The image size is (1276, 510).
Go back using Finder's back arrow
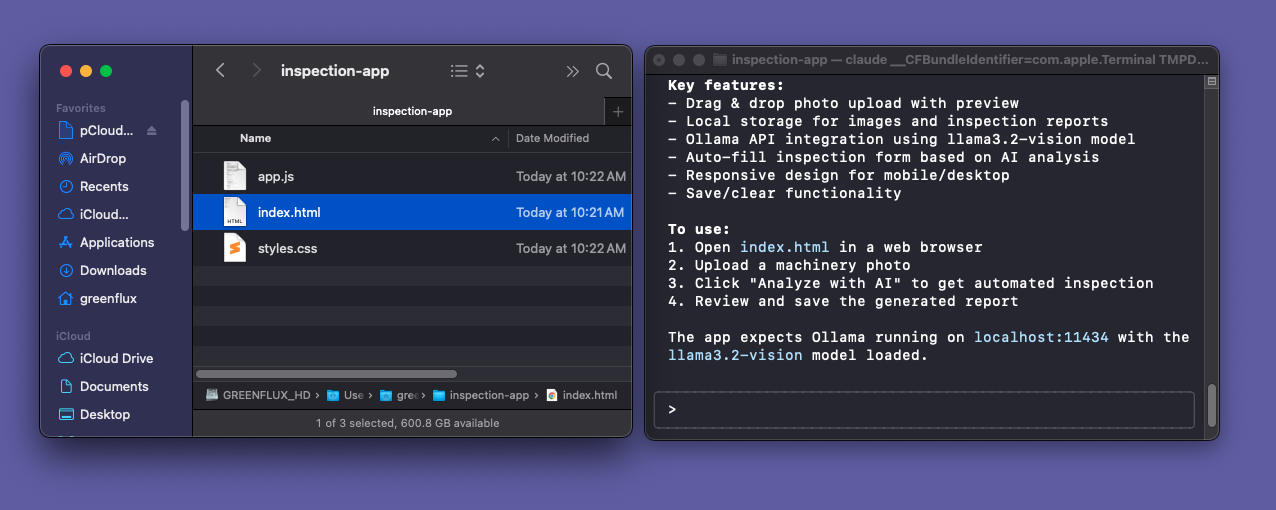tap(221, 71)
